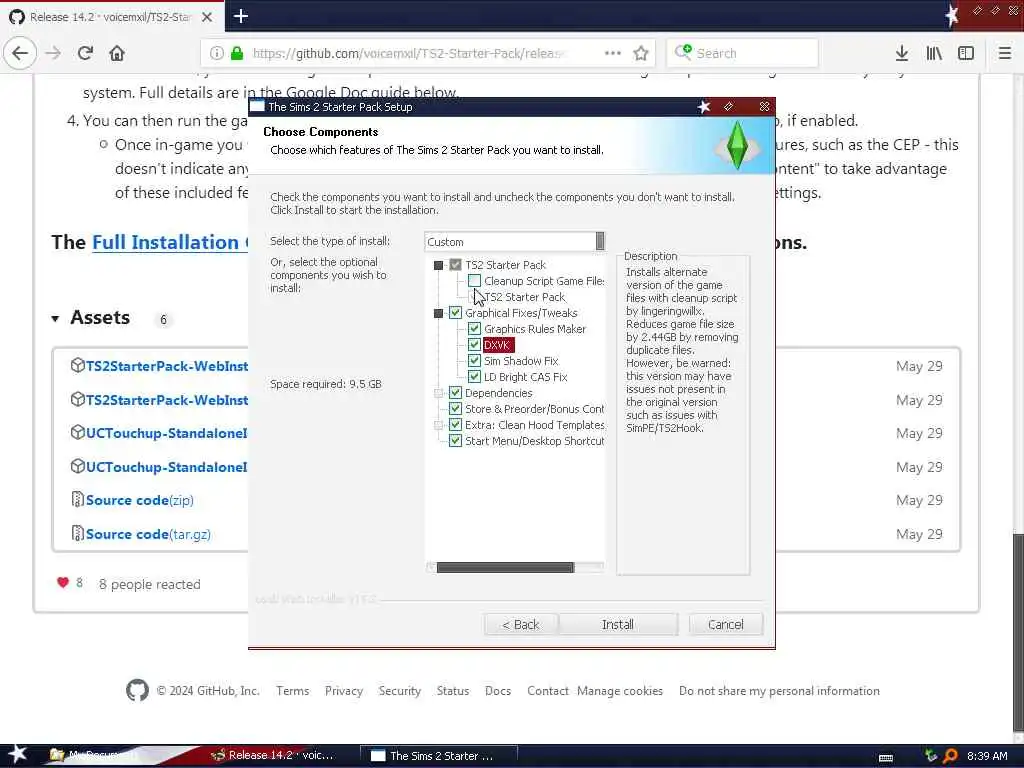Uncheck Extra: Clean Hood Templates checkbox
This screenshot has height=768, width=1024.
pos(455,424)
